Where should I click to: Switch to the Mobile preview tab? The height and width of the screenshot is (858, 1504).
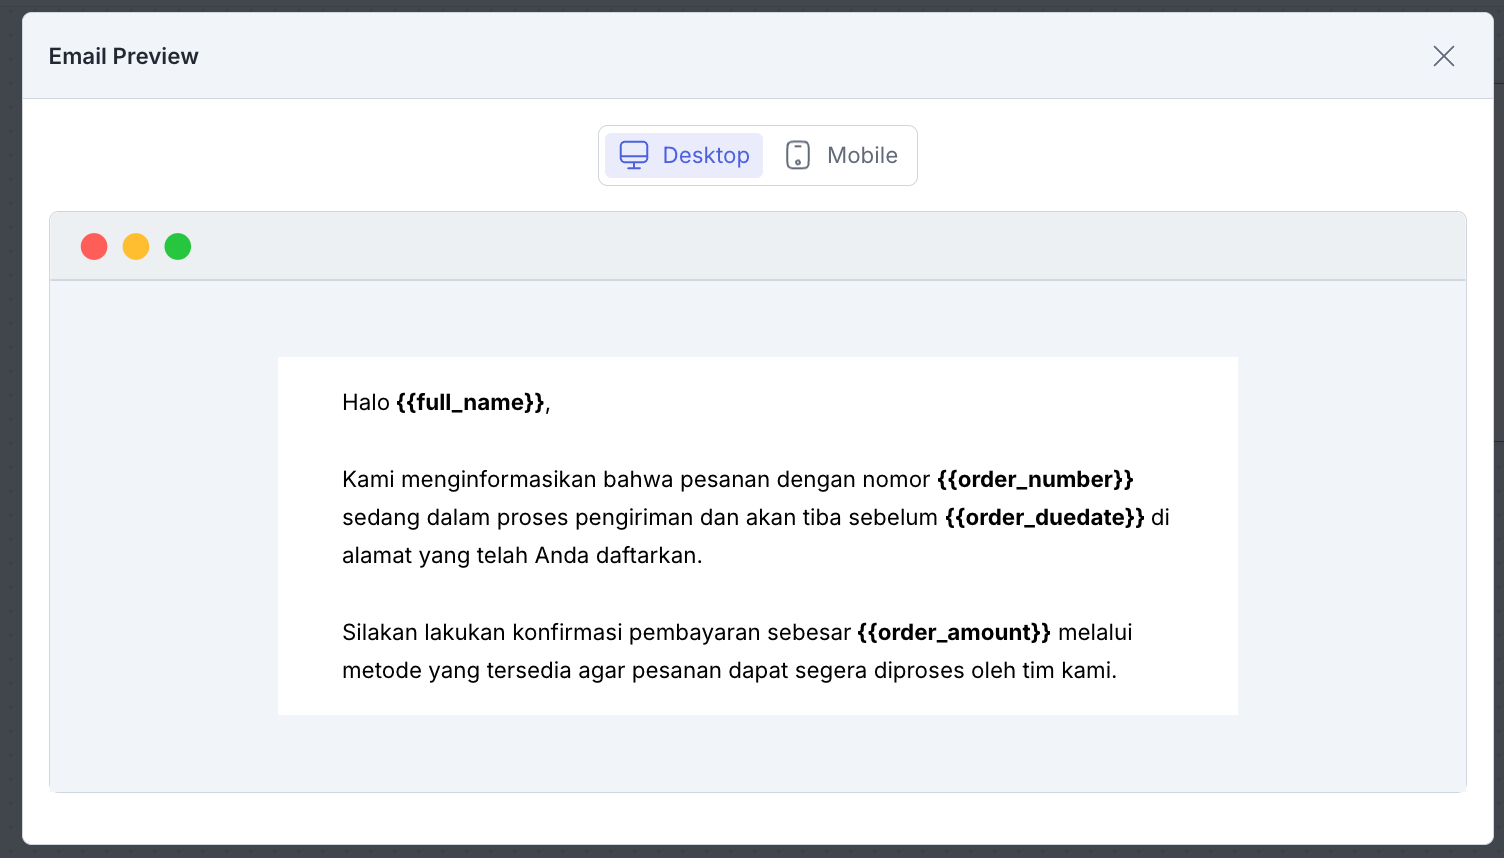tap(841, 155)
